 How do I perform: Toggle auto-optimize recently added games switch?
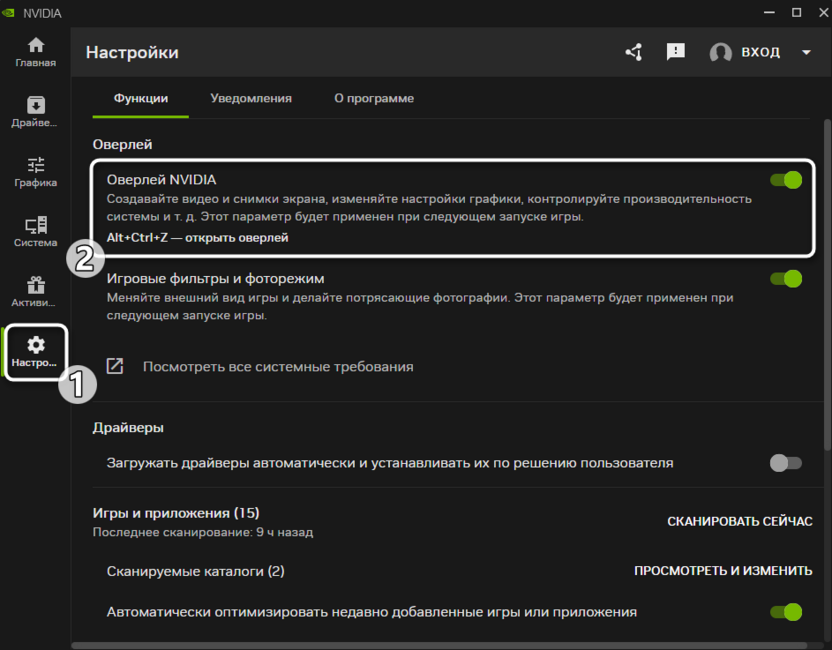pos(786,612)
